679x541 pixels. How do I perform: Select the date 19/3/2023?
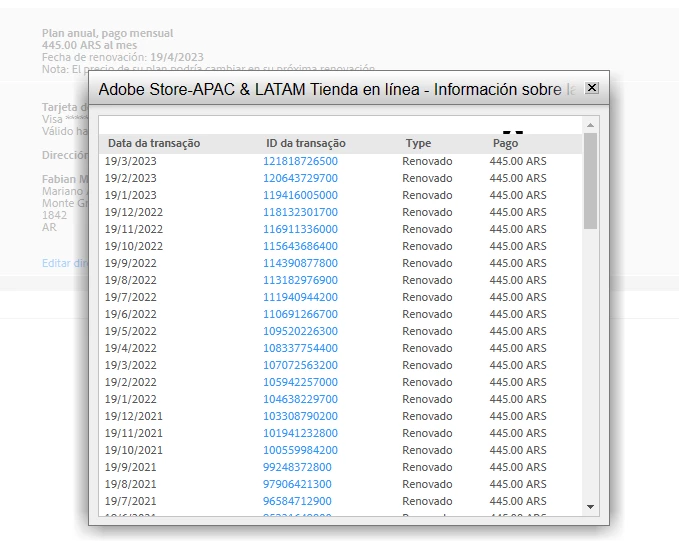pos(130,161)
